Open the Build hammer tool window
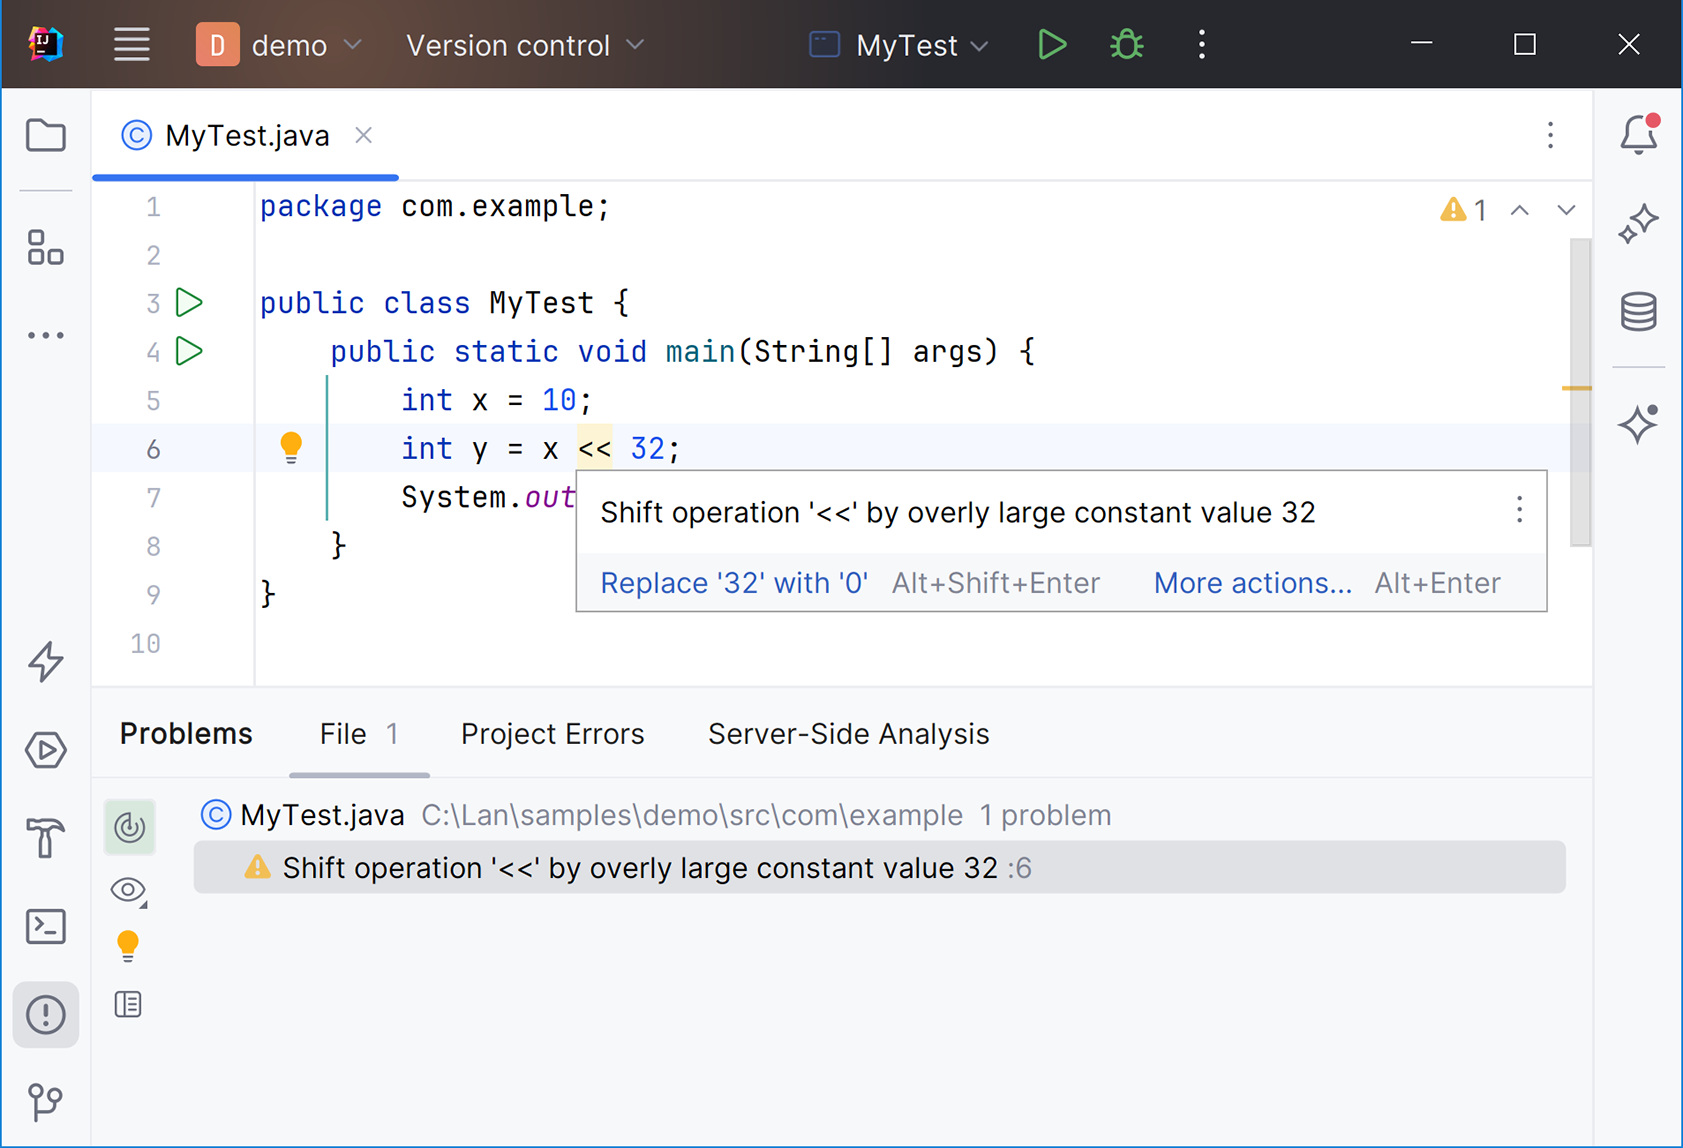The height and width of the screenshot is (1148, 1683). pyautogui.click(x=46, y=837)
